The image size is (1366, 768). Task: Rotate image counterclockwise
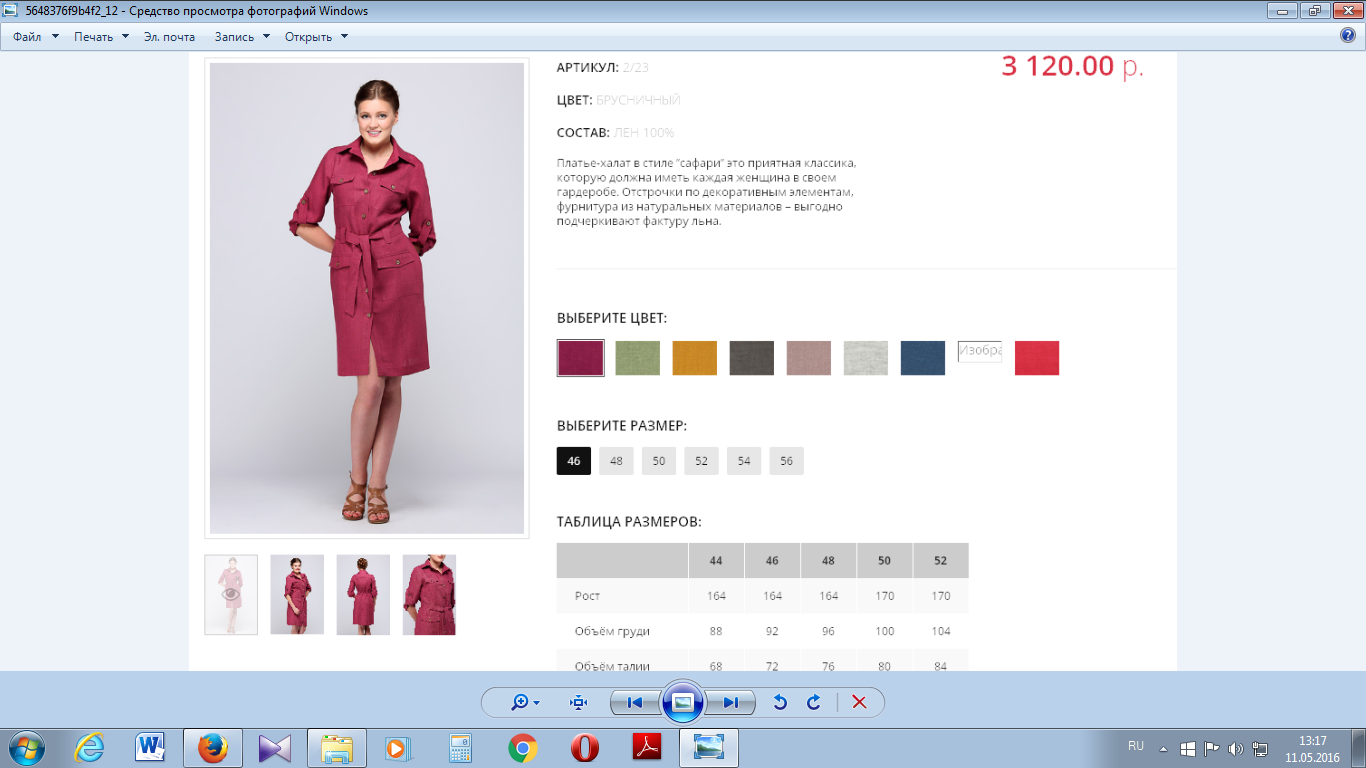(780, 702)
